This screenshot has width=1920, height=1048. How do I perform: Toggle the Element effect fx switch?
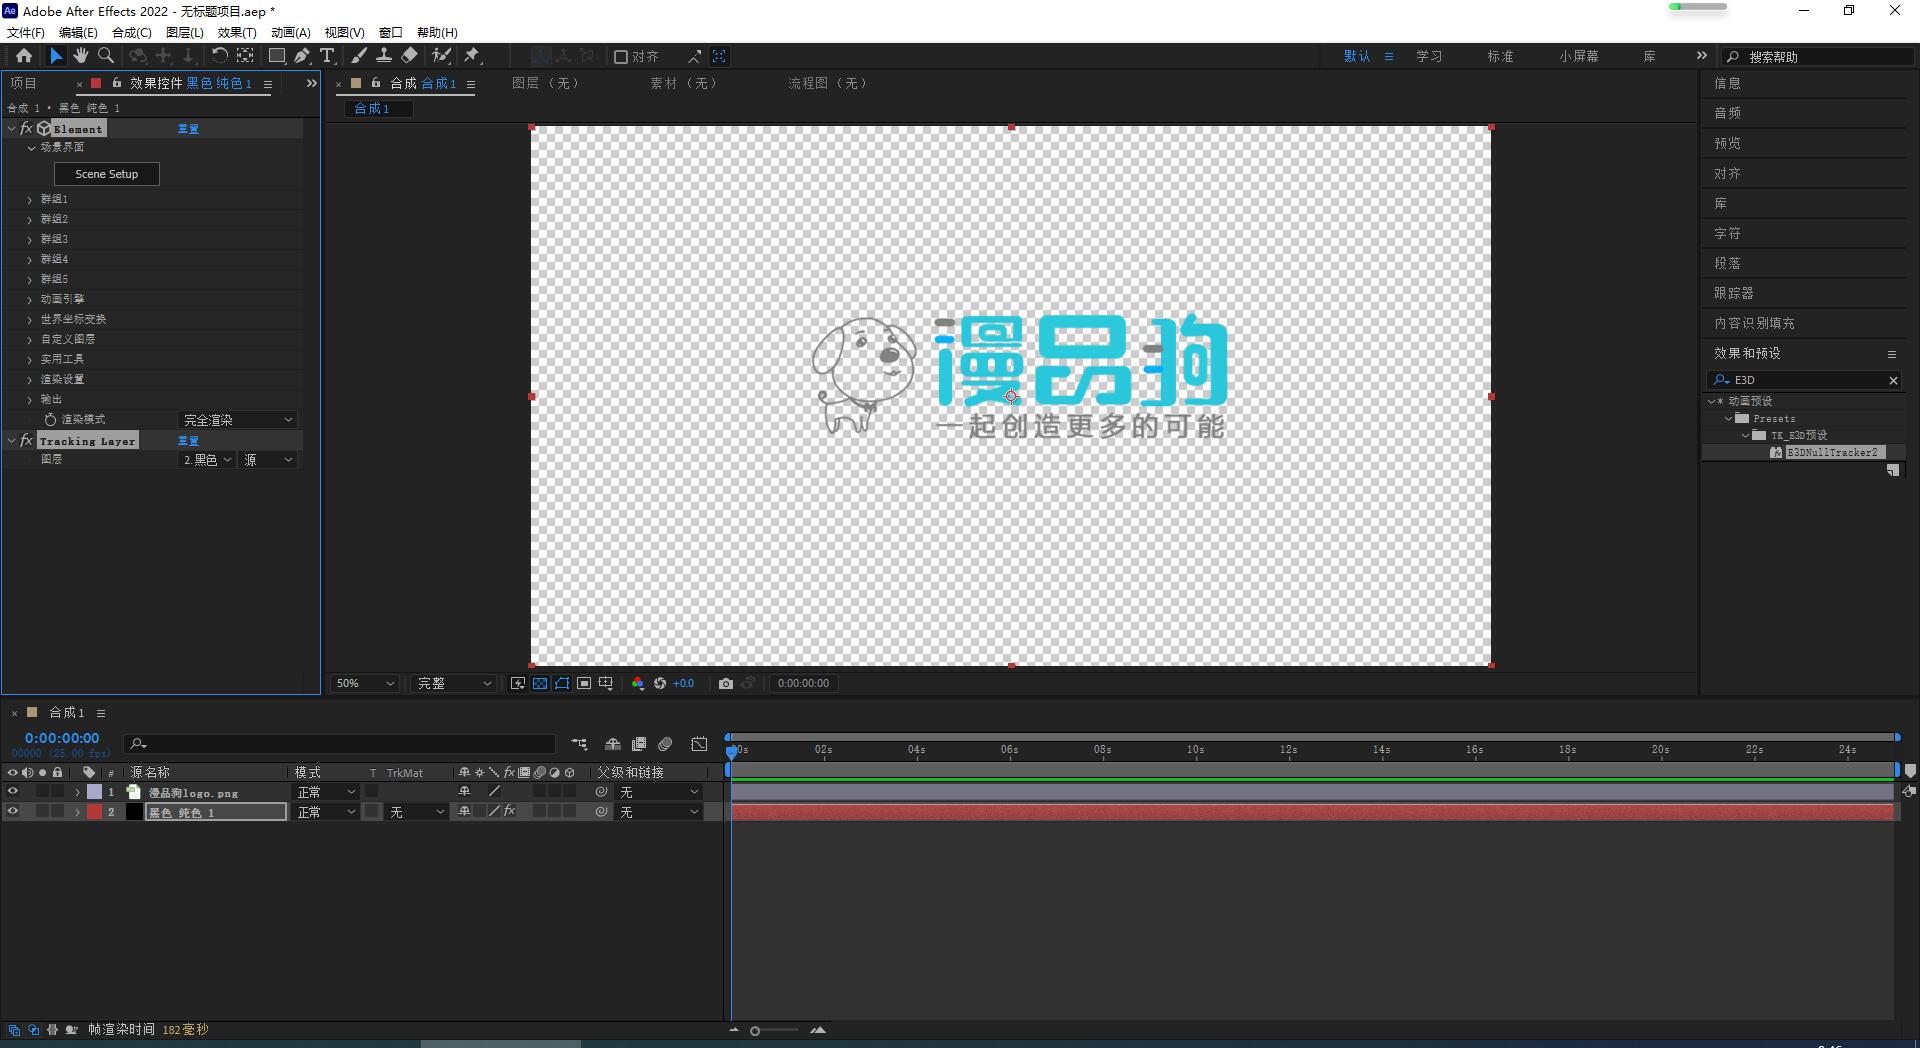[x=26, y=129]
